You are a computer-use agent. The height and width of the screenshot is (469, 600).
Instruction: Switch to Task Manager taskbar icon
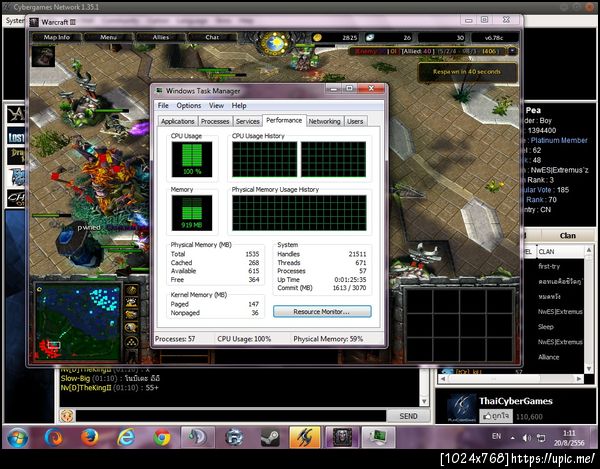pyautogui.click(x=378, y=437)
